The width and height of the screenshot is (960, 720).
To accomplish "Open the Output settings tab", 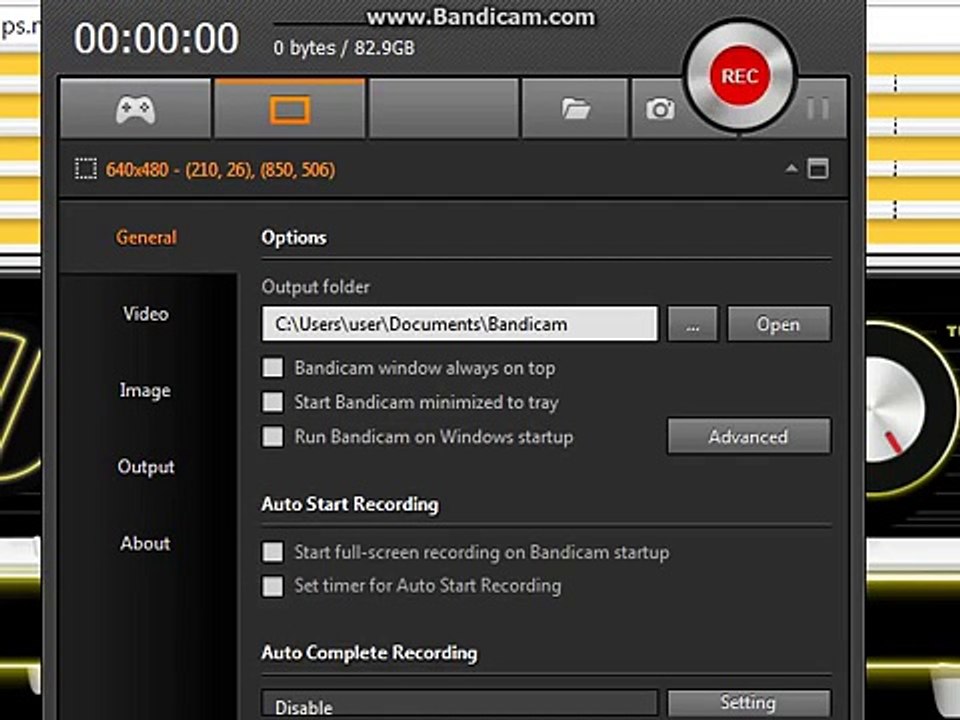I will point(146,467).
